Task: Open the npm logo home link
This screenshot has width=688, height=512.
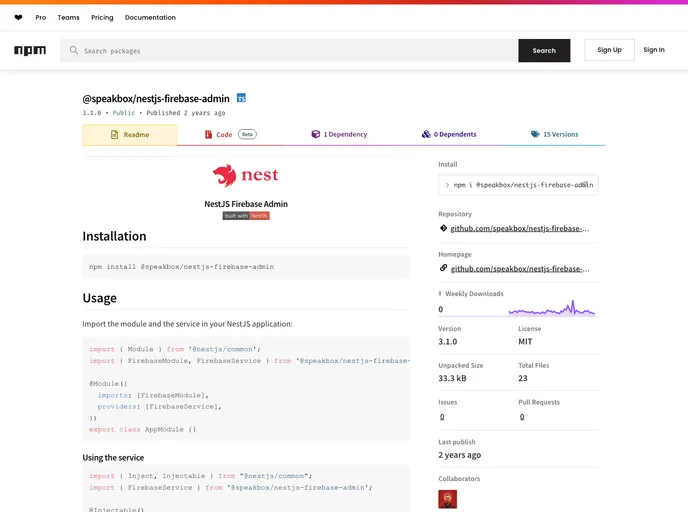Action: (30, 50)
